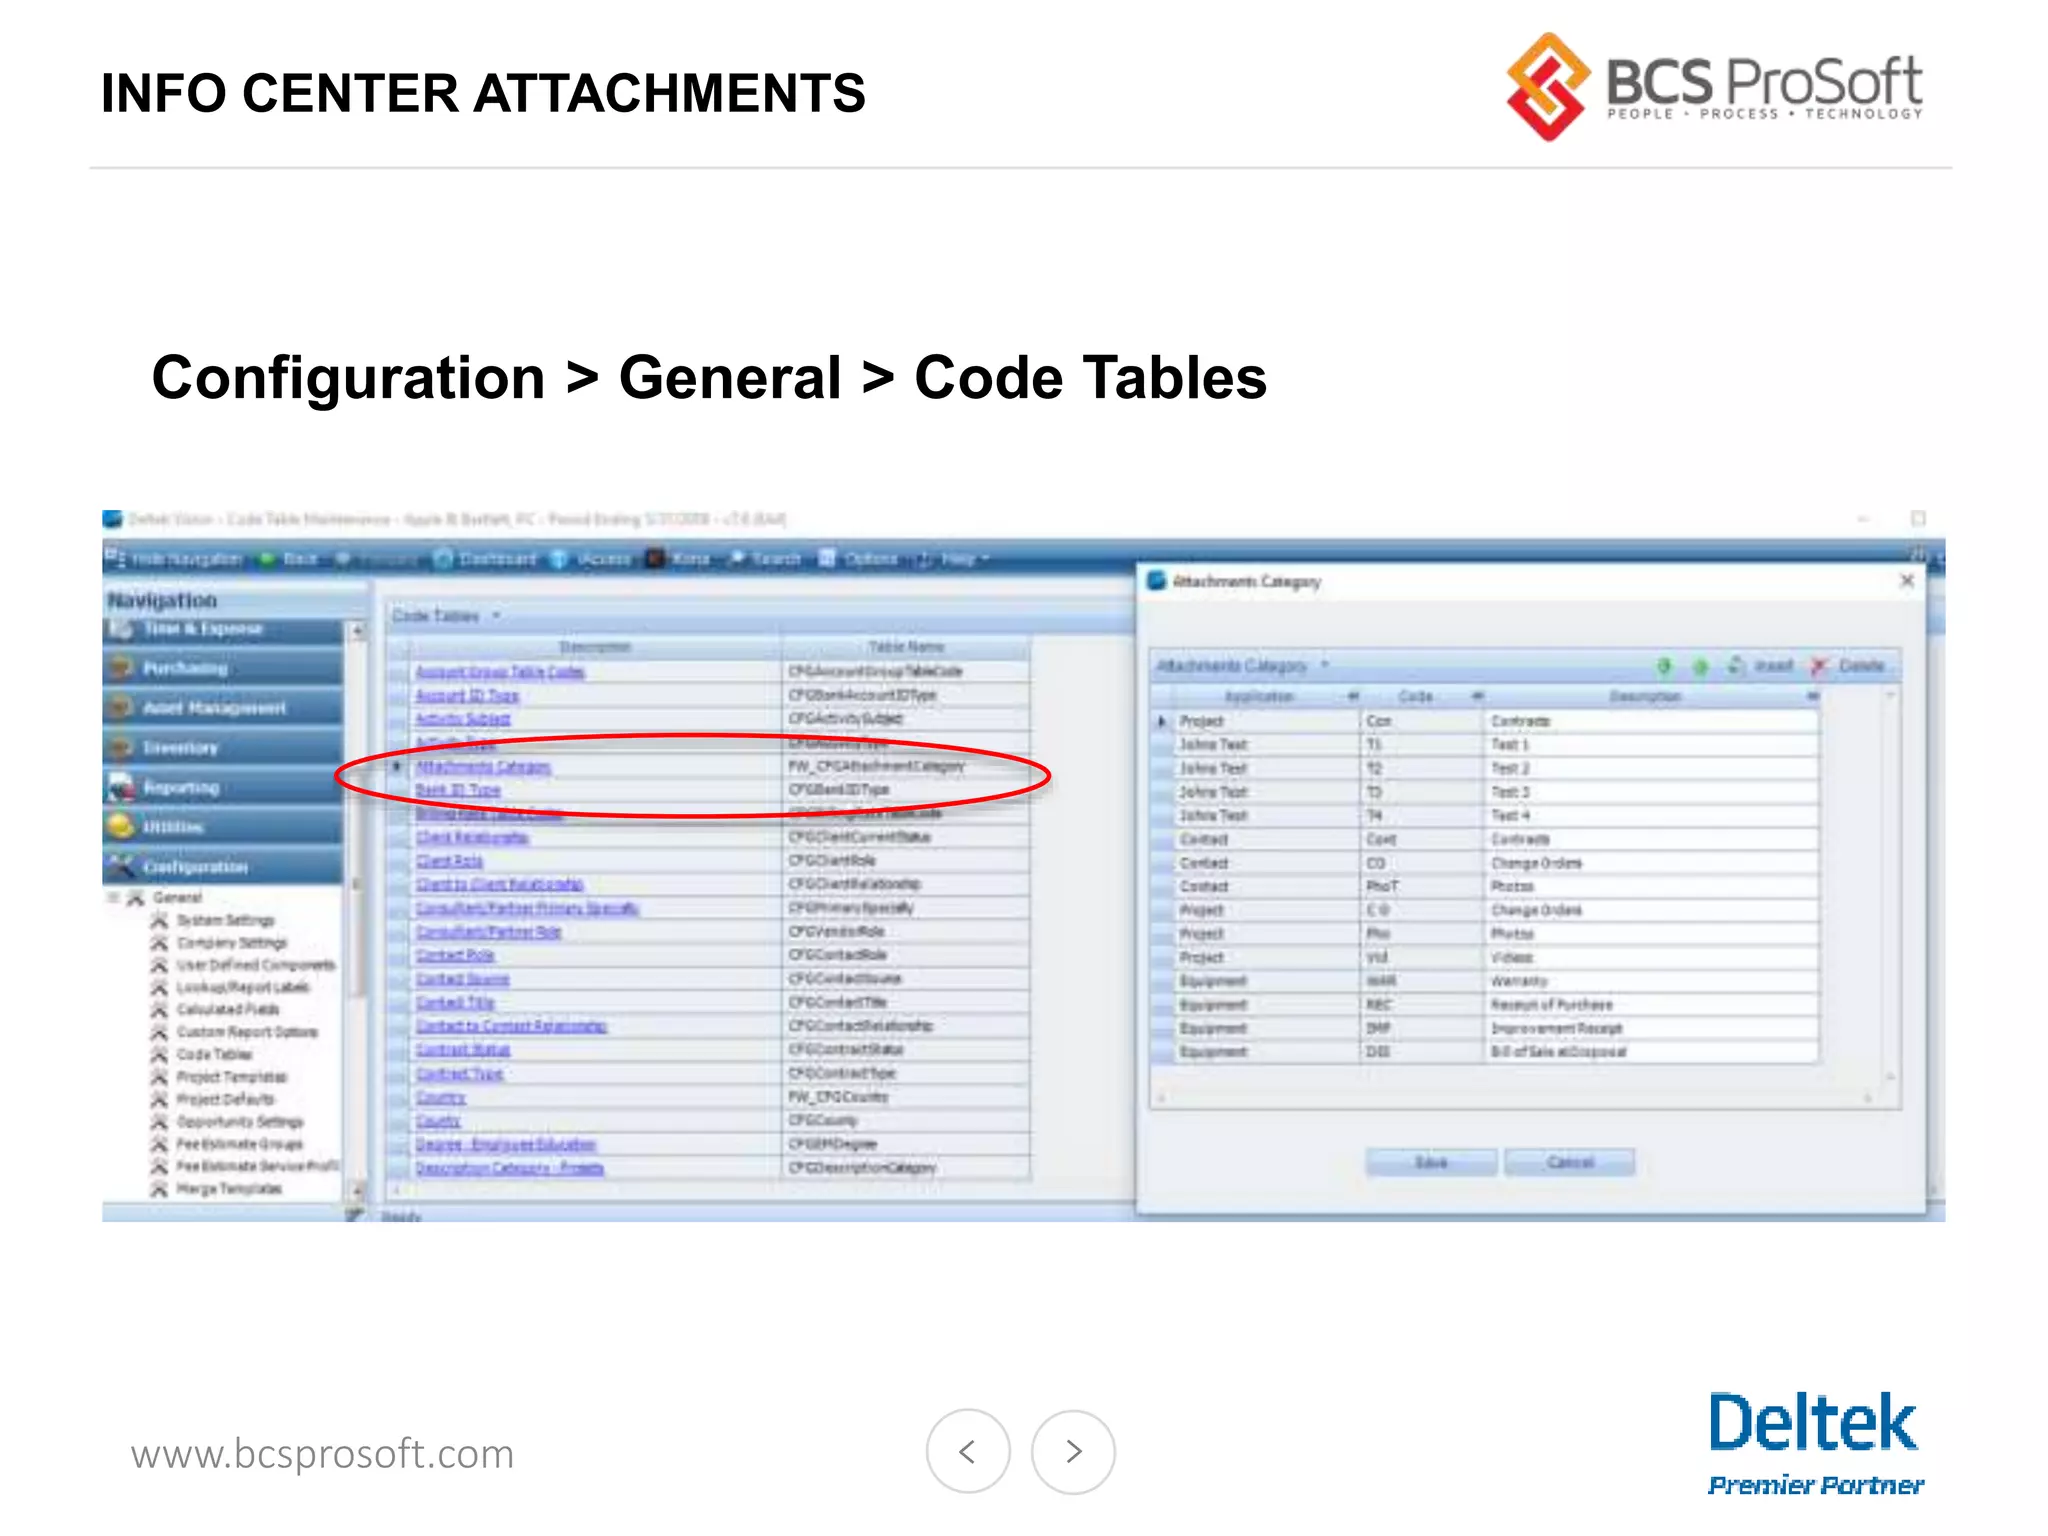This screenshot has height=1536, width=2048.
Task: Open the Contact Source link
Action: [x=463, y=979]
